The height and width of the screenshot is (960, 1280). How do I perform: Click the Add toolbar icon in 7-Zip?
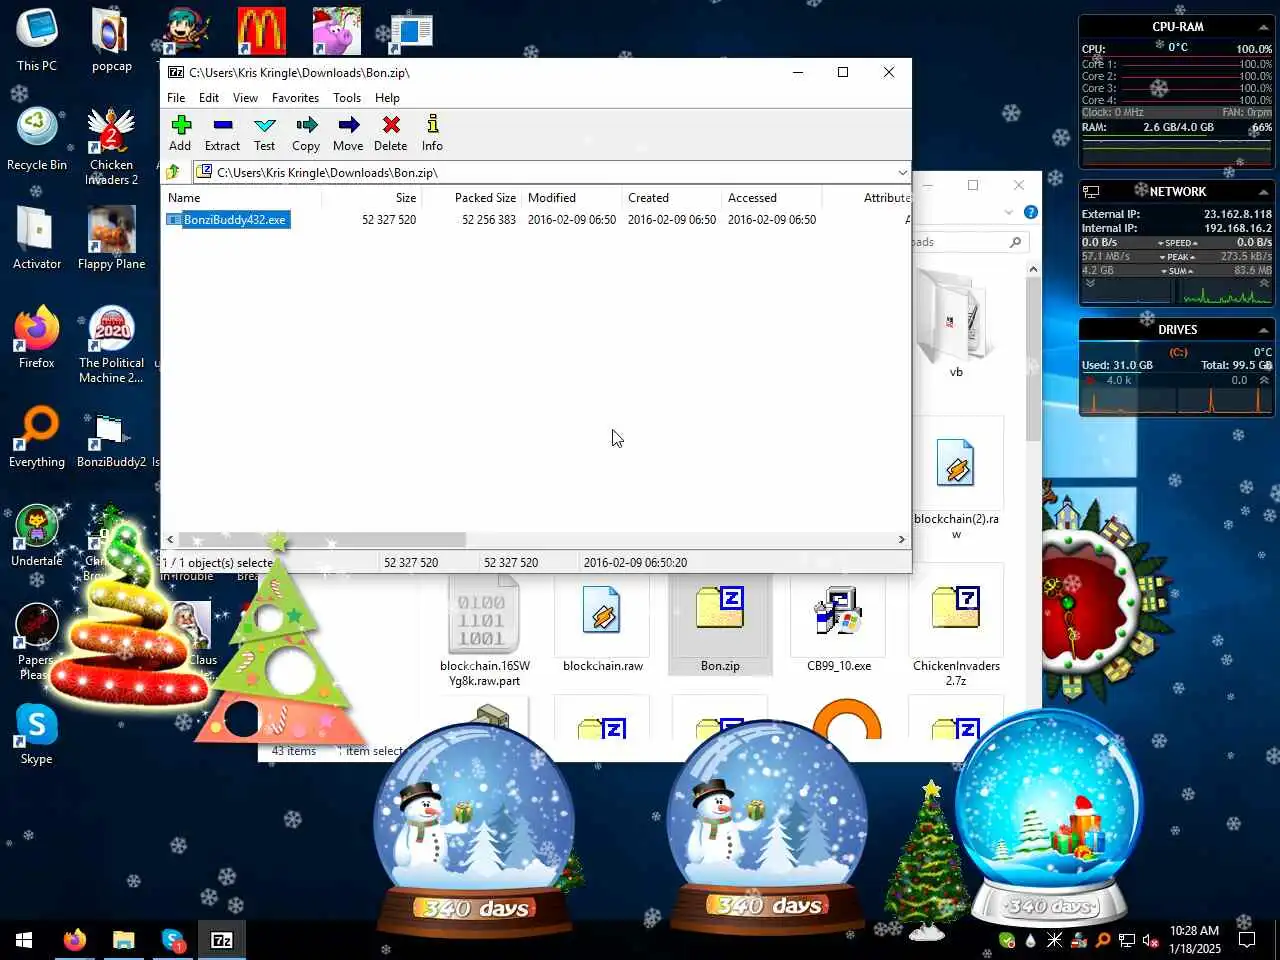[x=180, y=133]
